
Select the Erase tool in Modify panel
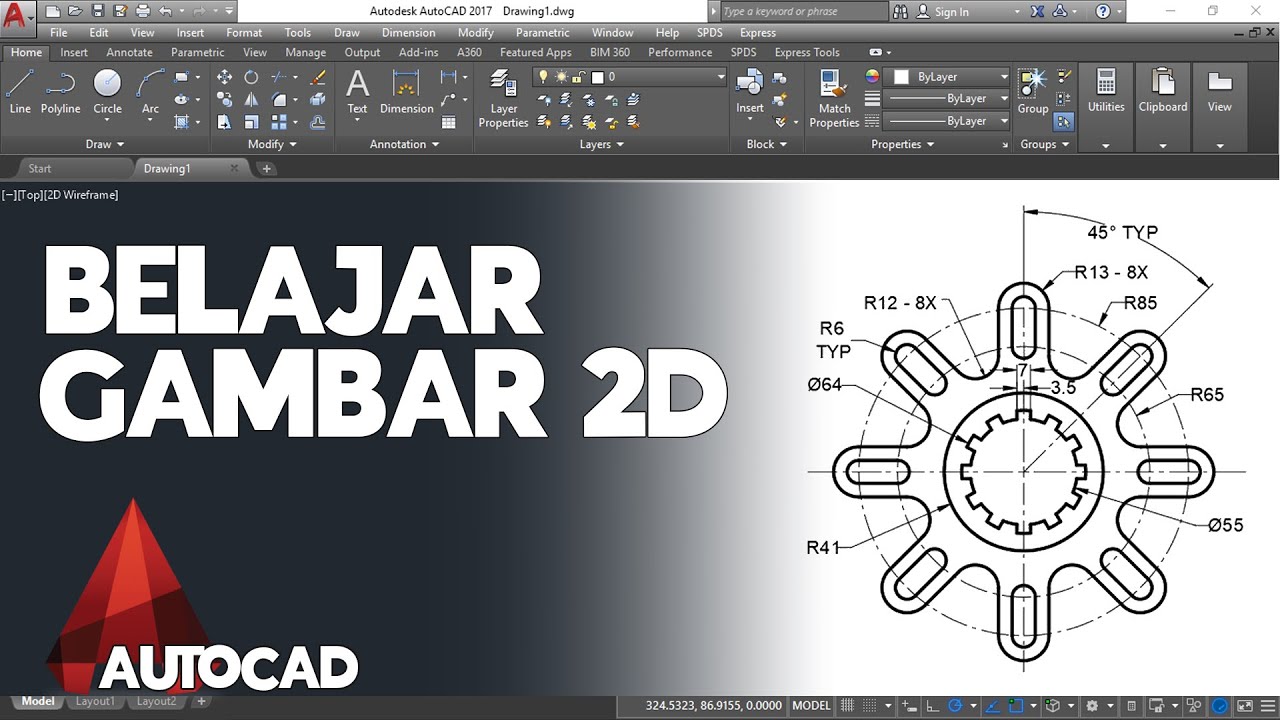(x=318, y=77)
